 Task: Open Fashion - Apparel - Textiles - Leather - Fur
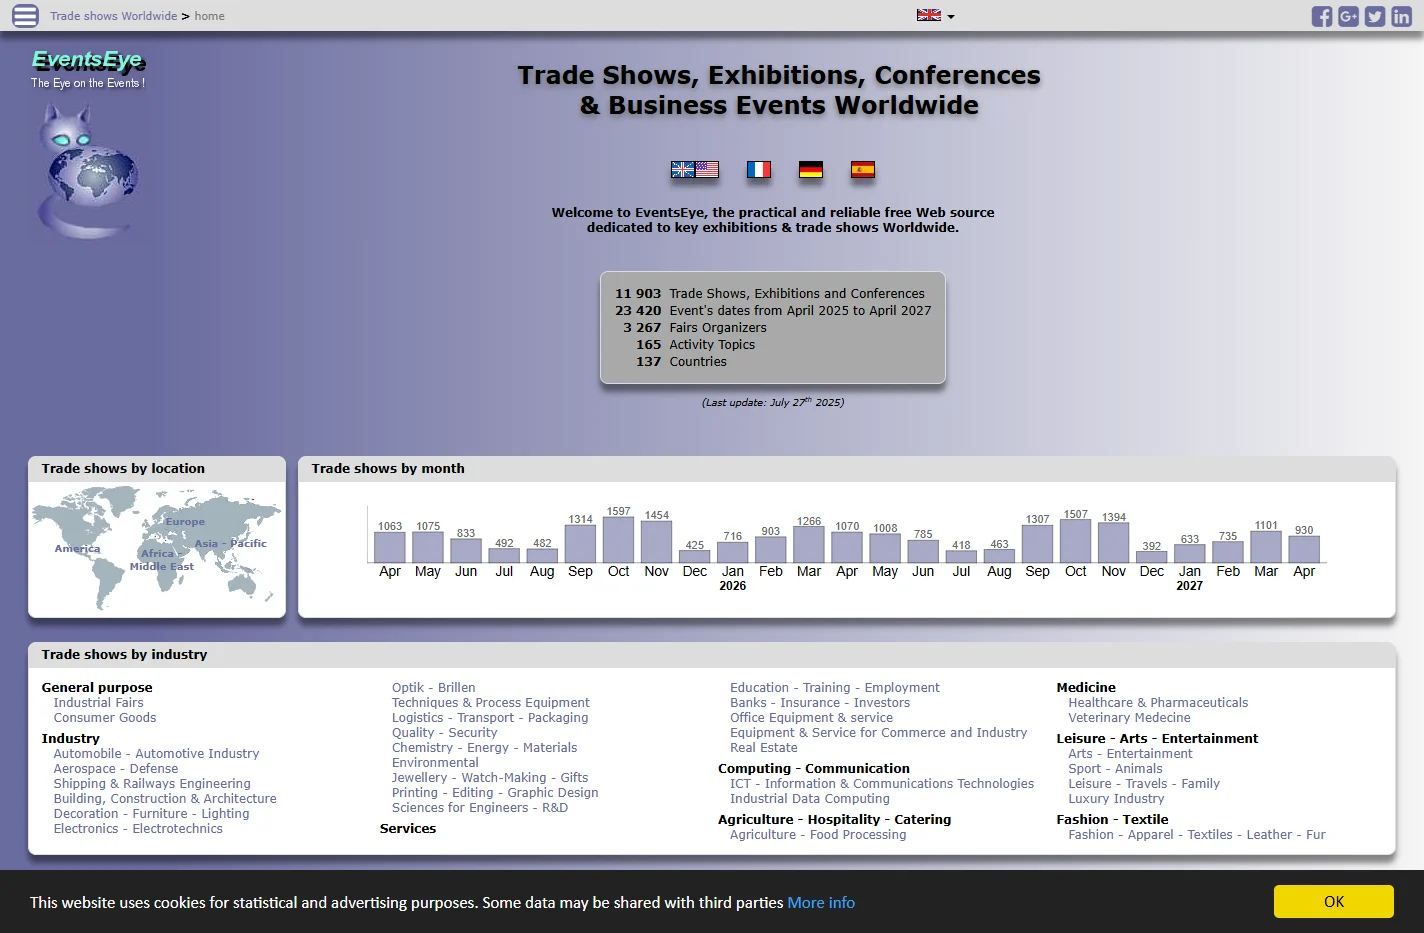[x=1197, y=835]
